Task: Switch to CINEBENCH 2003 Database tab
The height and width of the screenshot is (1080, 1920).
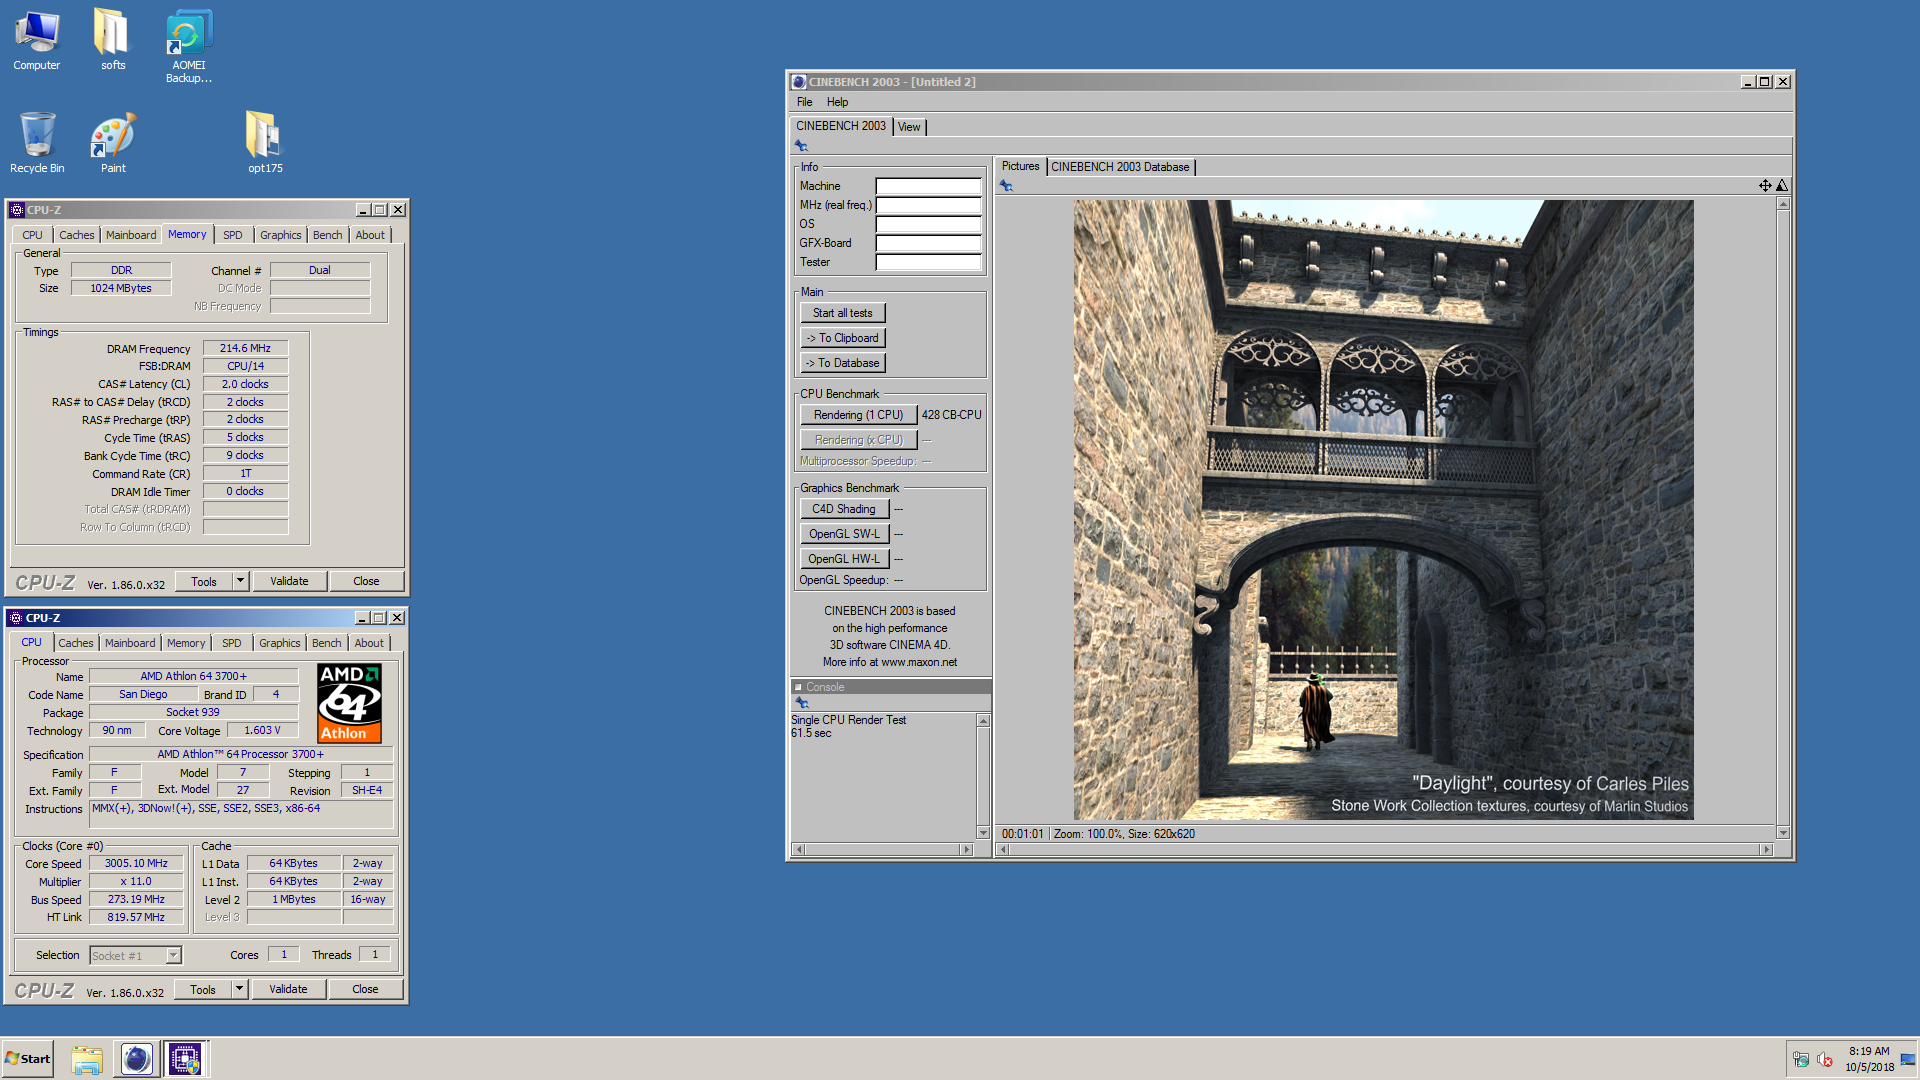Action: tap(1120, 167)
